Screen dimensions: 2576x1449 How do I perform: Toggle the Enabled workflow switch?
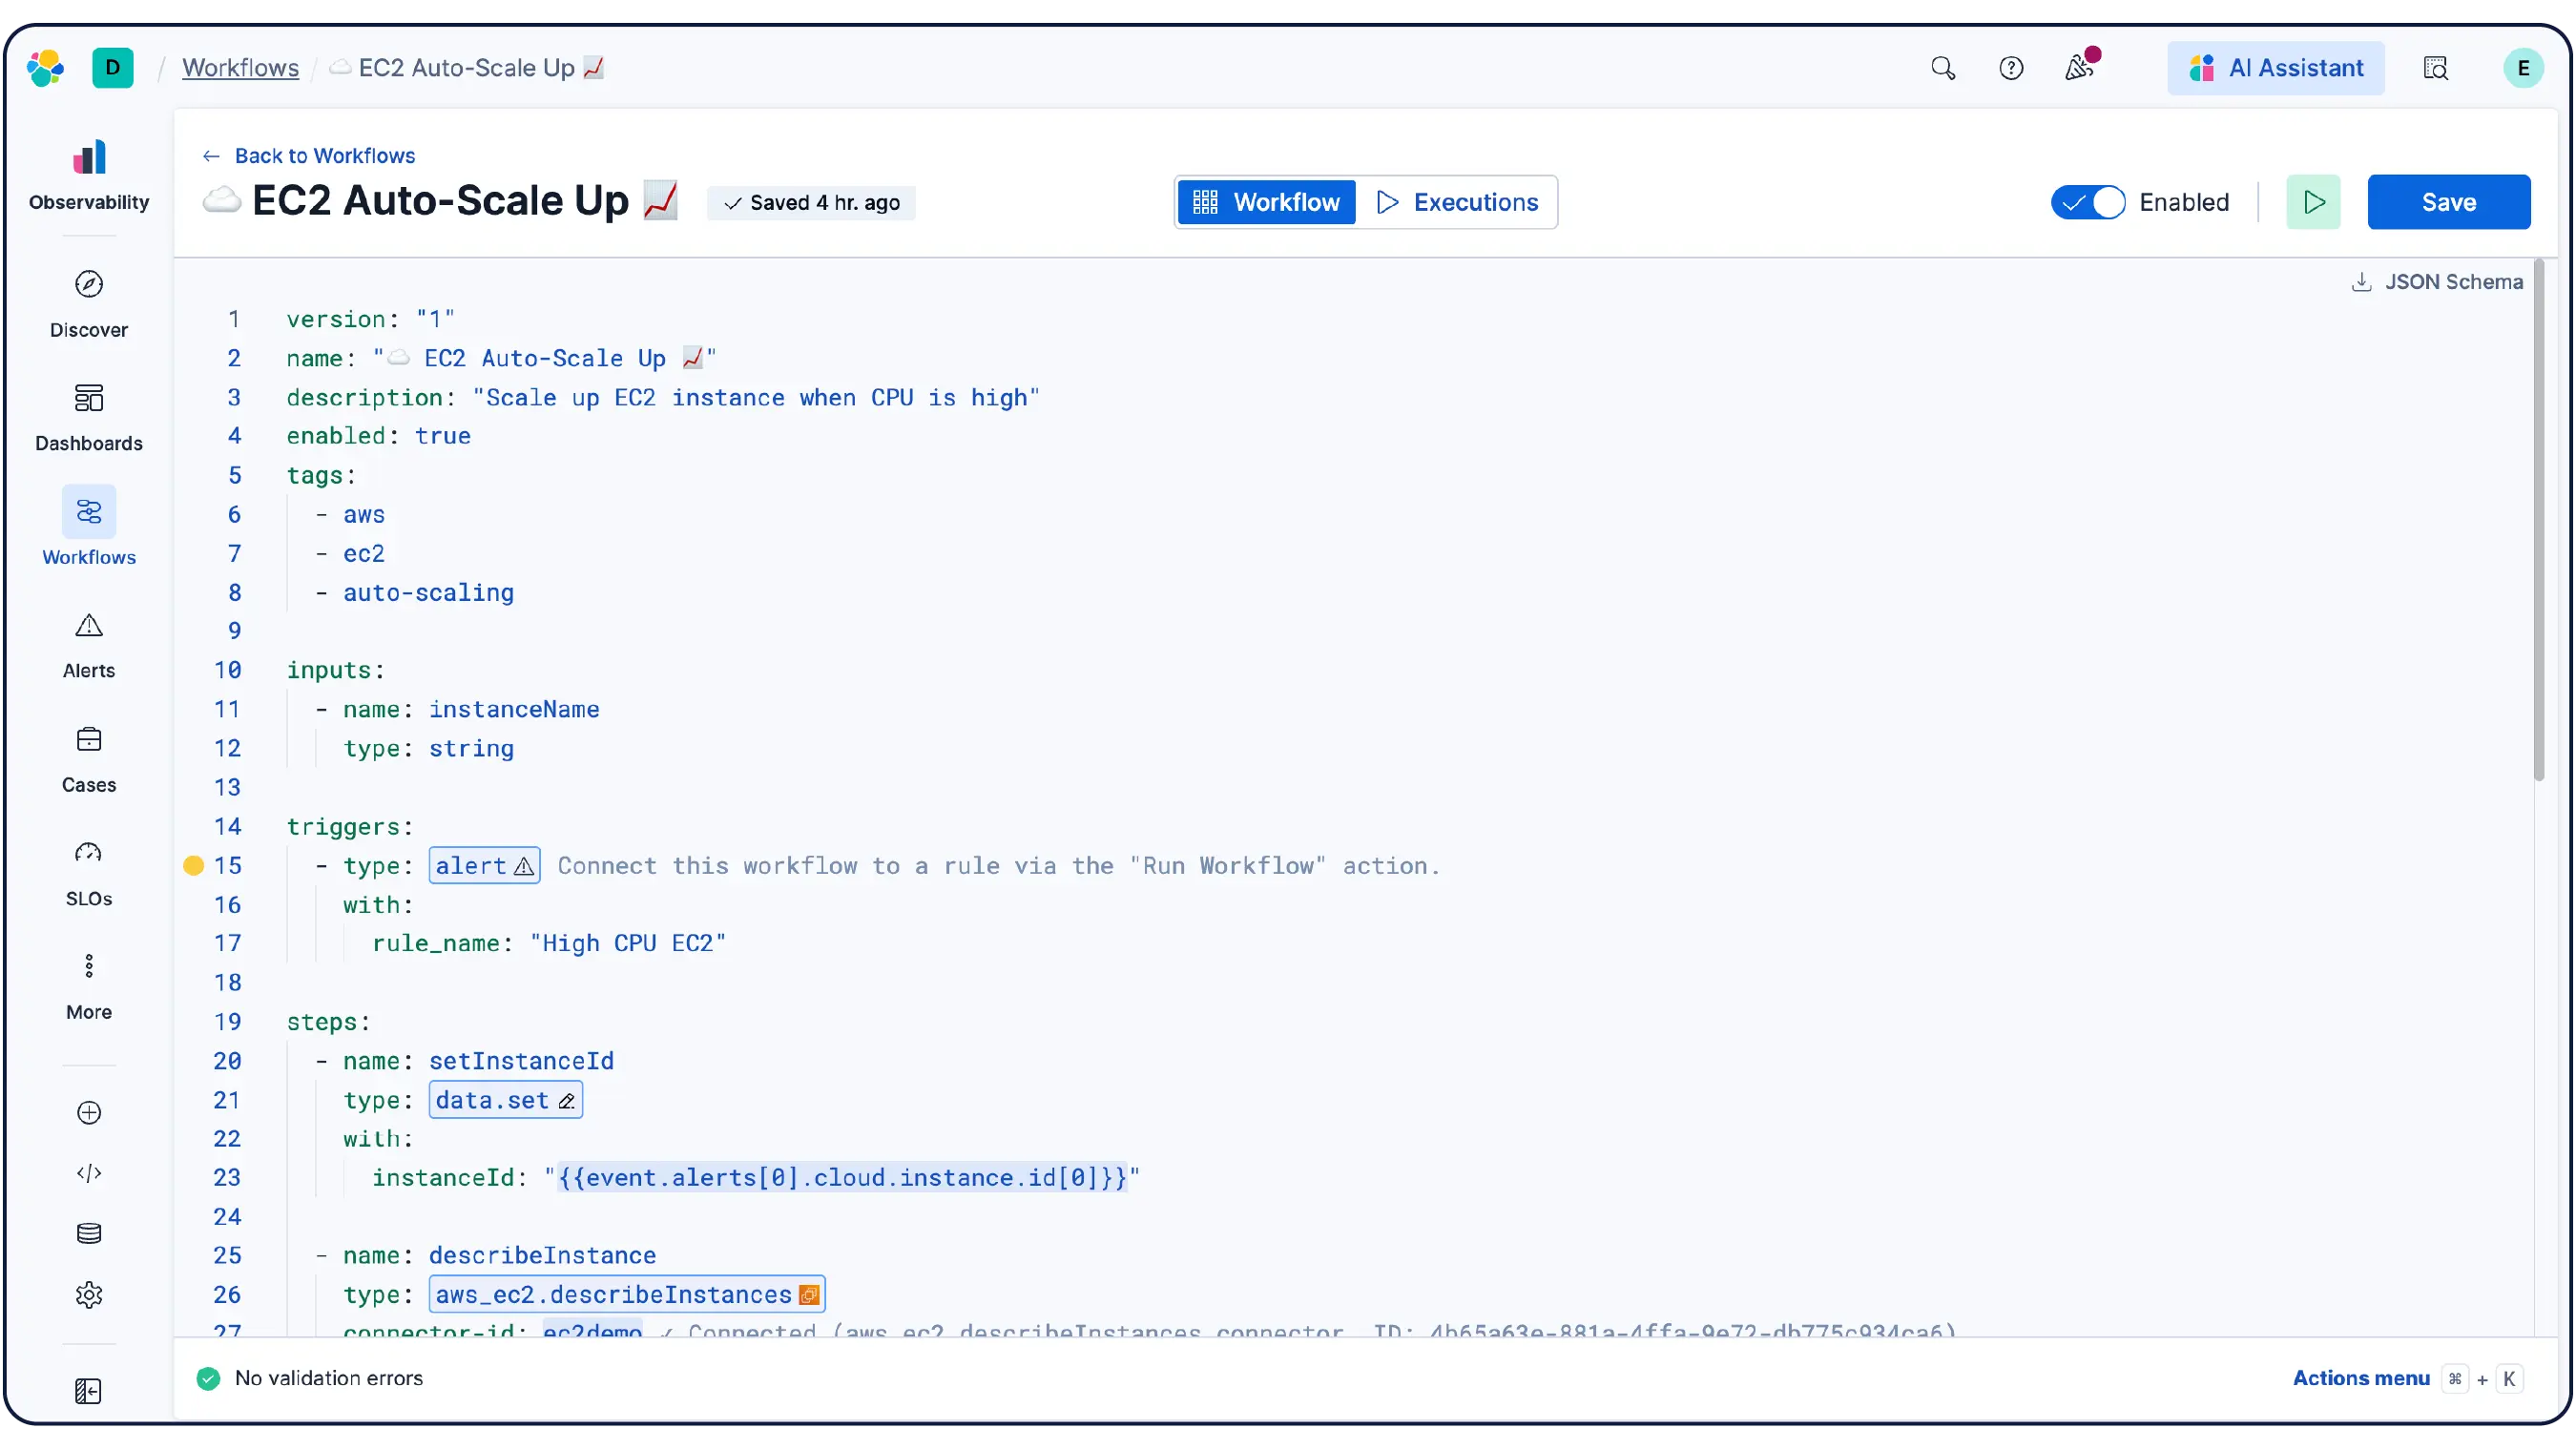point(2087,202)
